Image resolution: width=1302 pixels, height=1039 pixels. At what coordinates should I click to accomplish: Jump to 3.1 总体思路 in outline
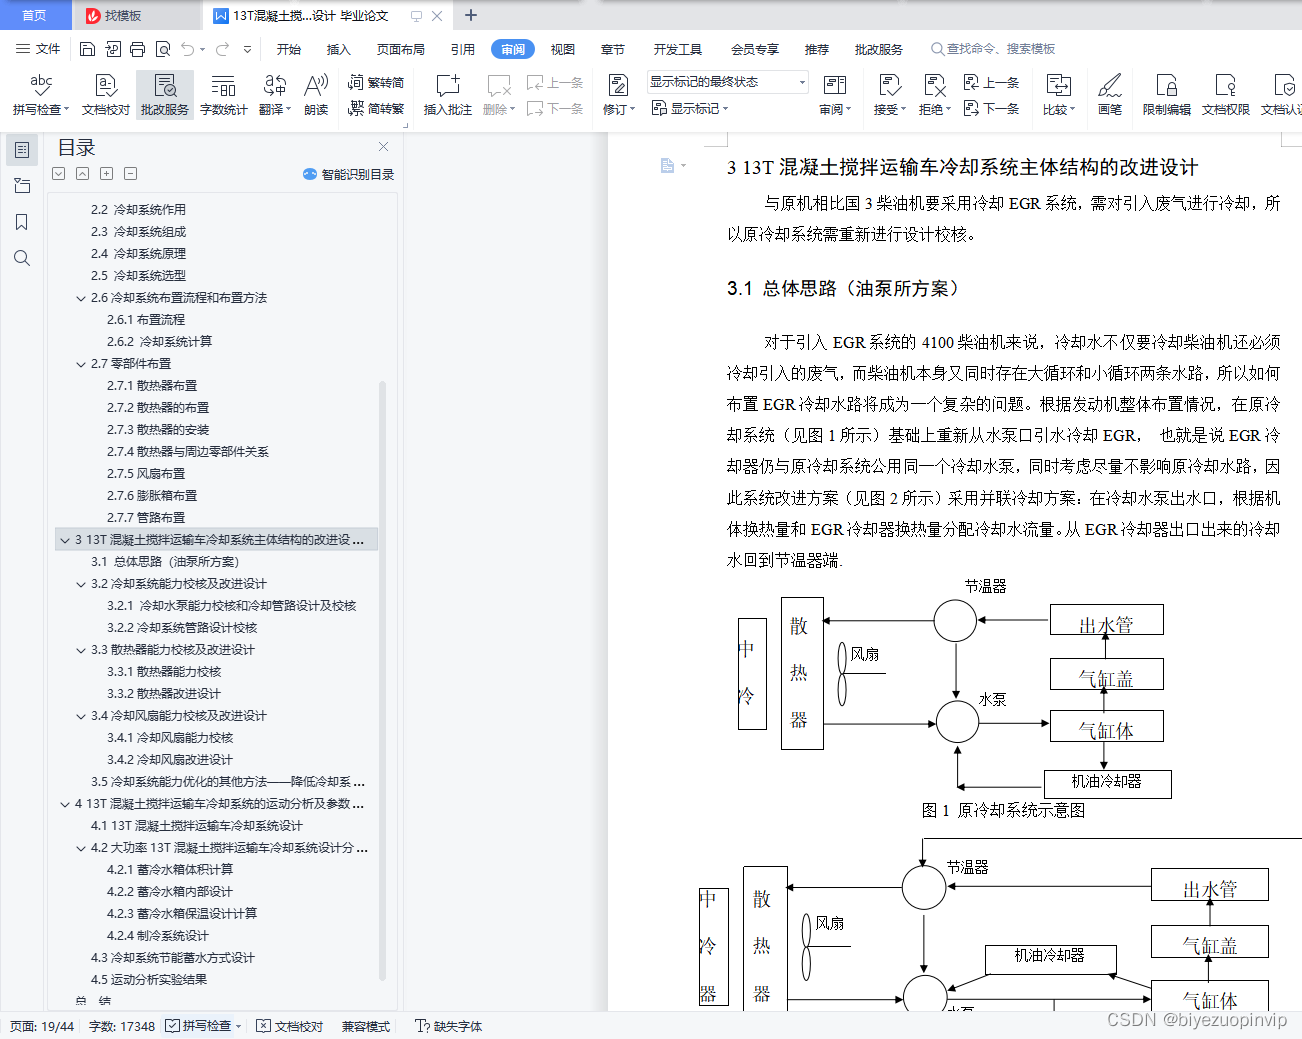165,562
